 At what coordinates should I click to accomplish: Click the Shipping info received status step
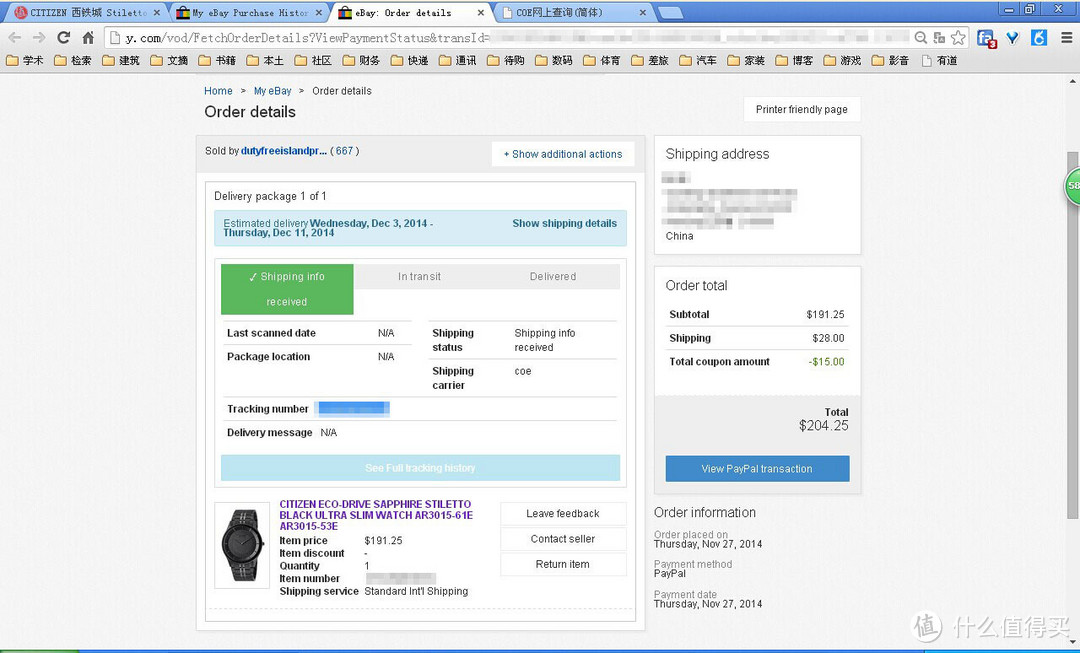pos(287,289)
